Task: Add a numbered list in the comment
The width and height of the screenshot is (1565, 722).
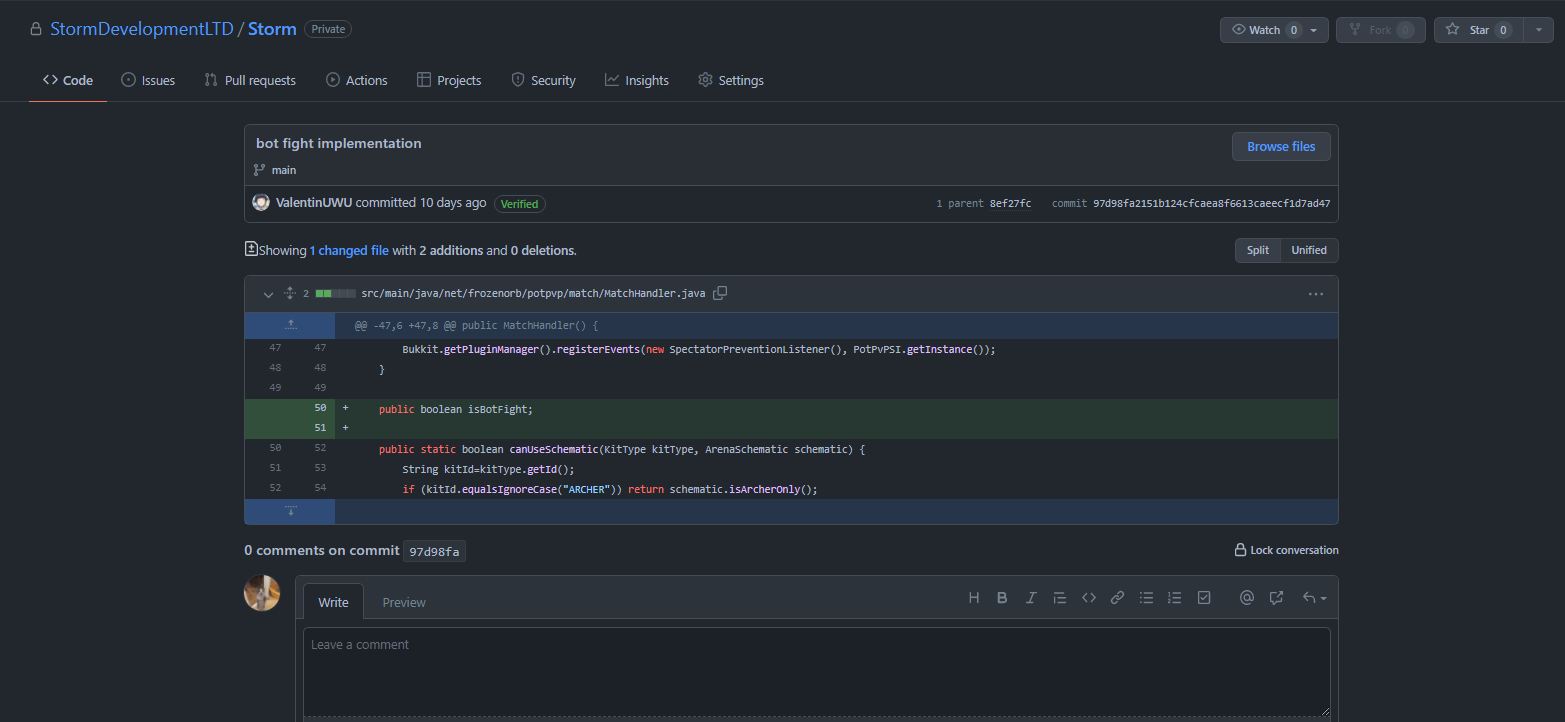Action: pos(1175,598)
